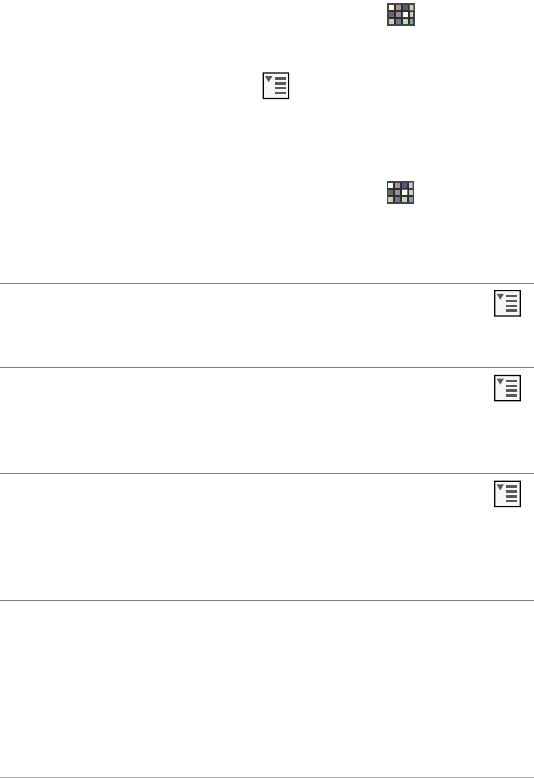
Task: Open the third panel's options menu icon
Action: 508,494
